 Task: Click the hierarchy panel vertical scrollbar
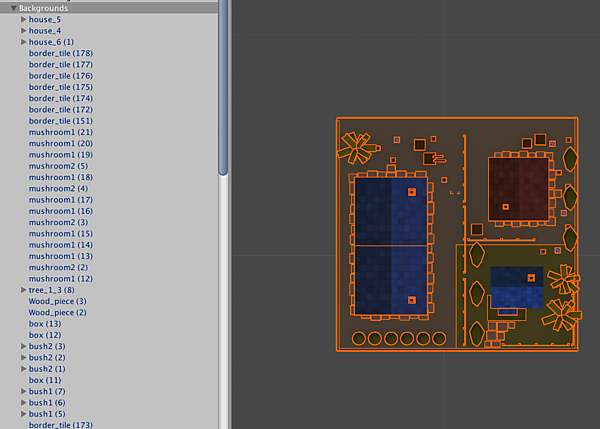pos(224,90)
